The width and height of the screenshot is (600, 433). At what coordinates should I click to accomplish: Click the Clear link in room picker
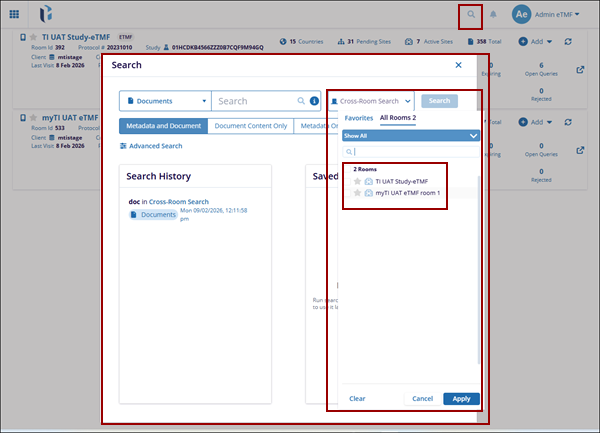357,398
